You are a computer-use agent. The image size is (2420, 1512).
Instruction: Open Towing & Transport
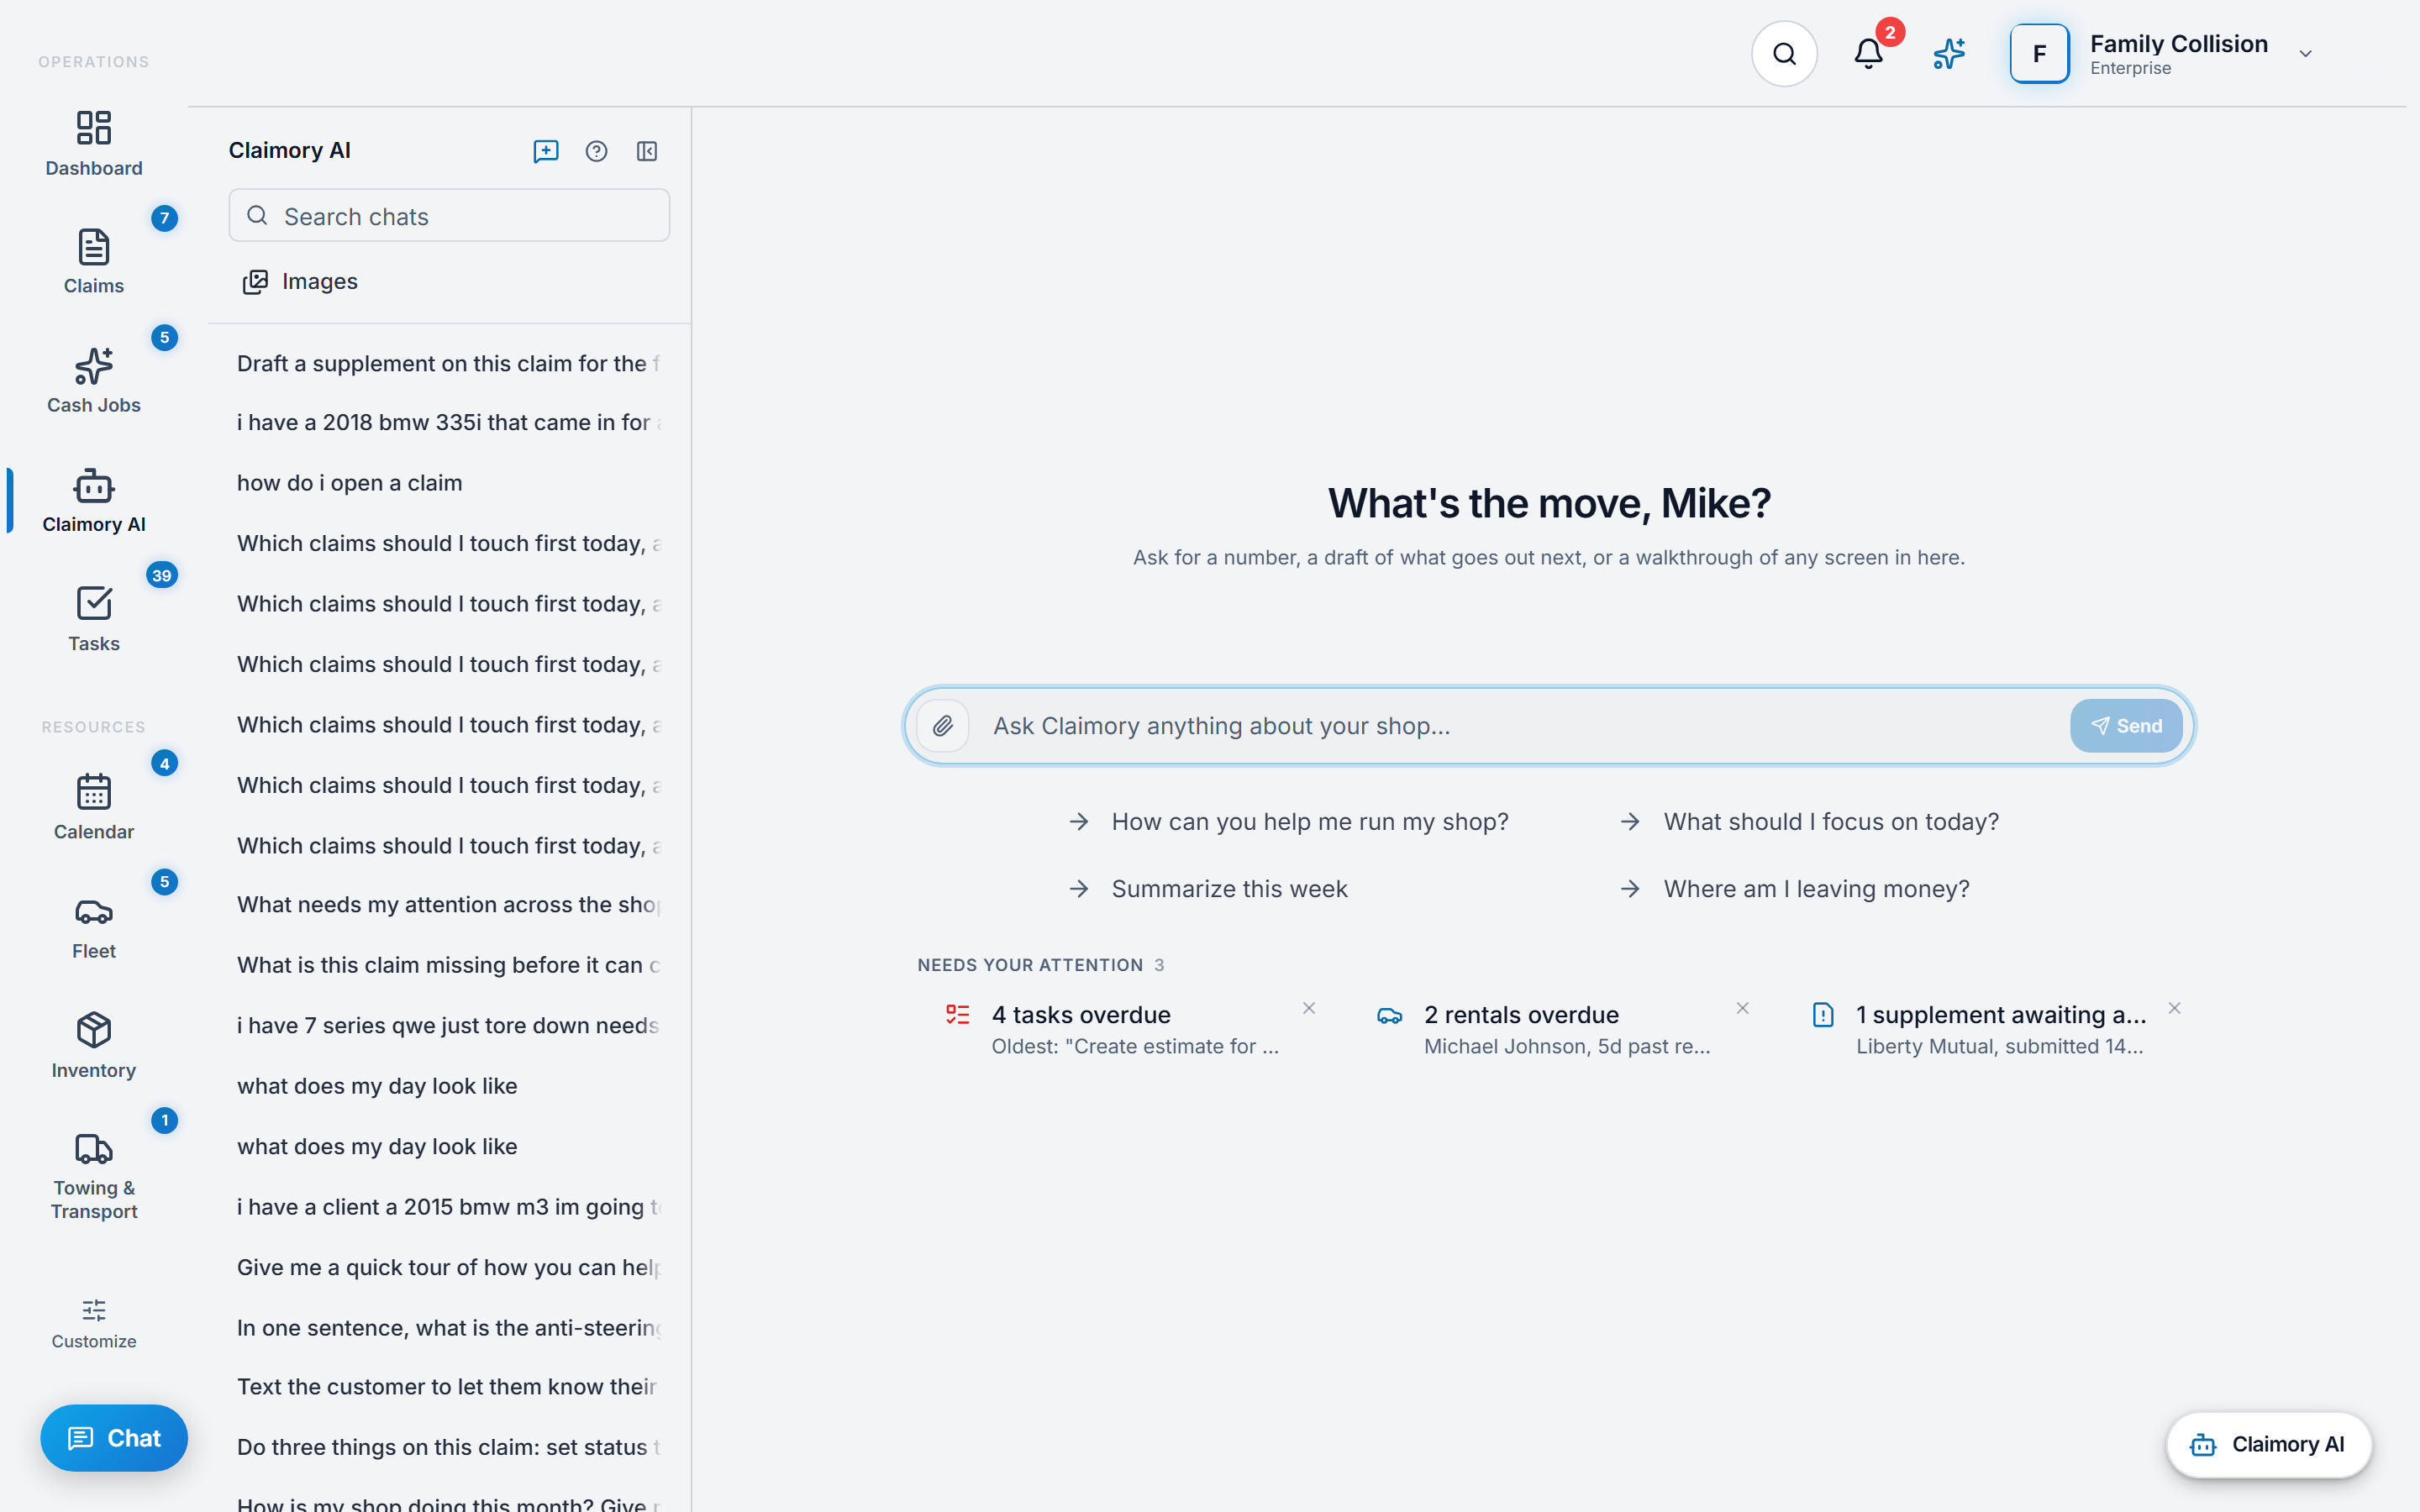[x=94, y=1175]
